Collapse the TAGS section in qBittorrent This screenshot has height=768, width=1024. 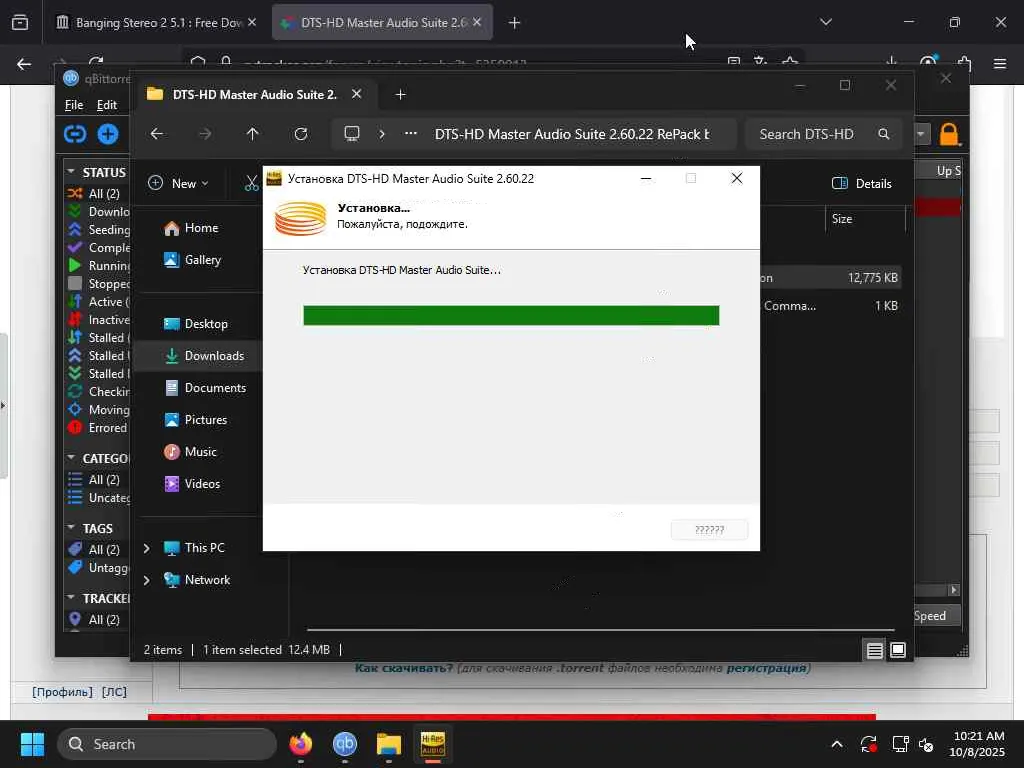point(71,528)
